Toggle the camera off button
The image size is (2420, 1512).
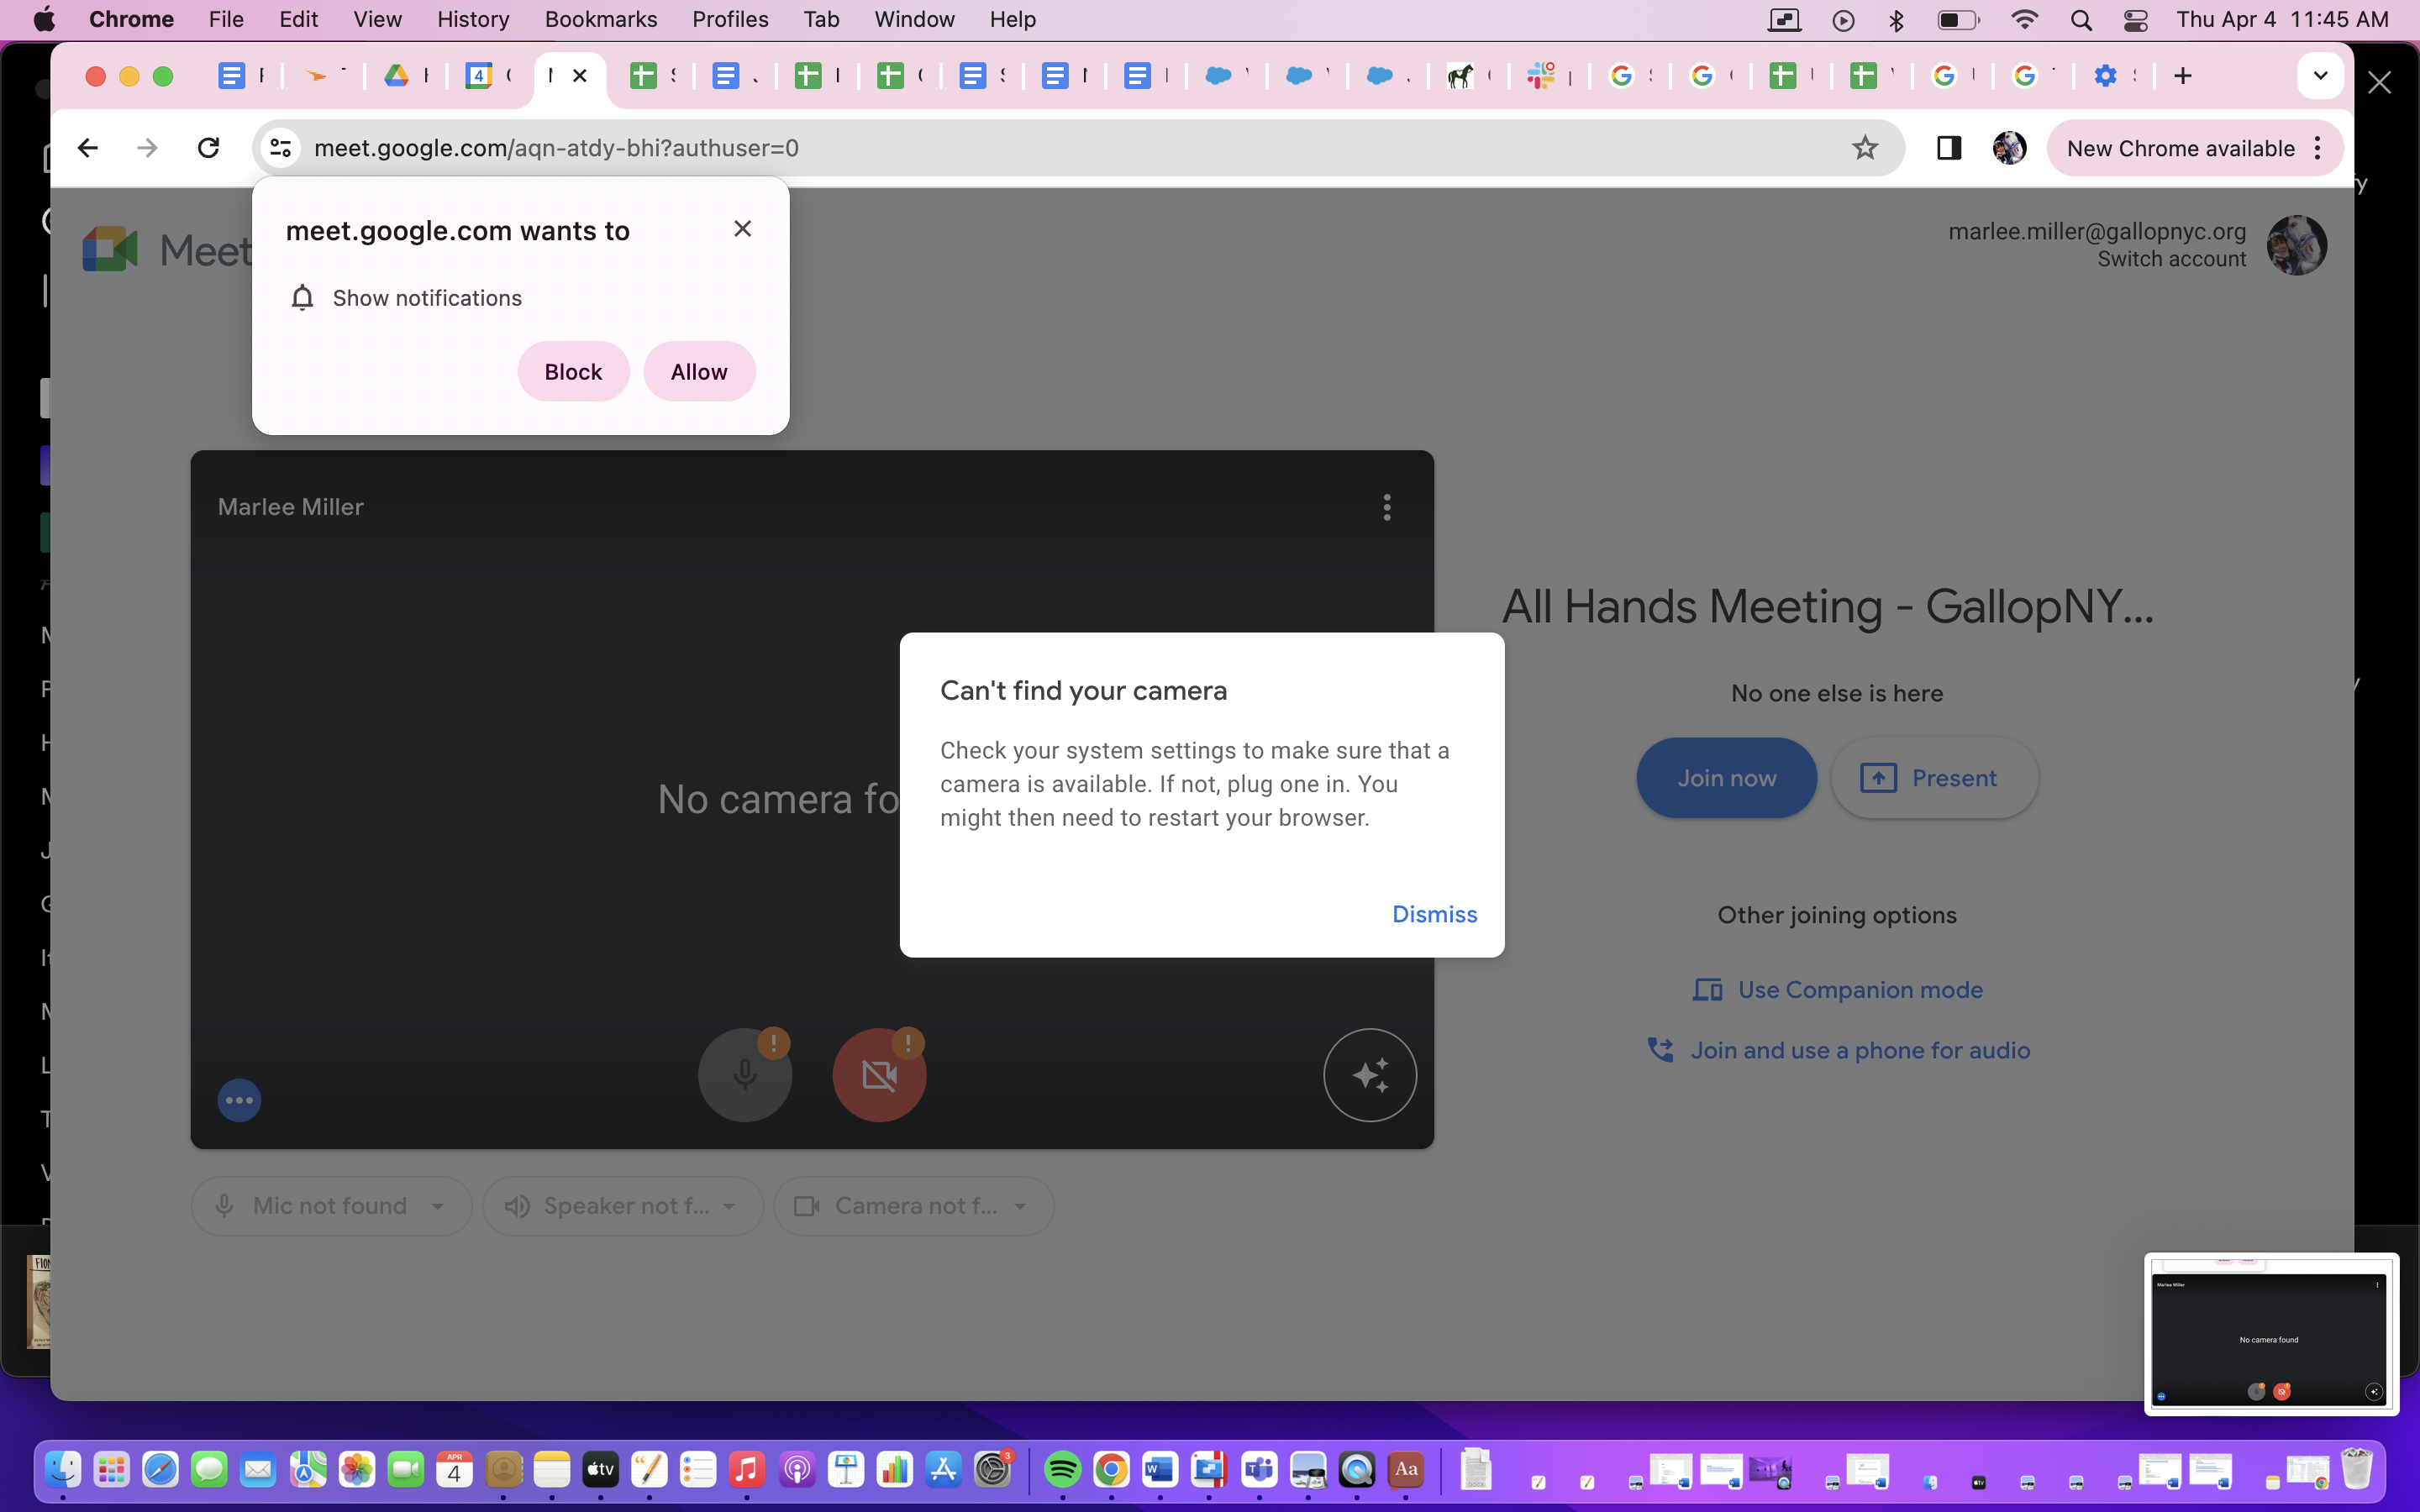(x=879, y=1075)
